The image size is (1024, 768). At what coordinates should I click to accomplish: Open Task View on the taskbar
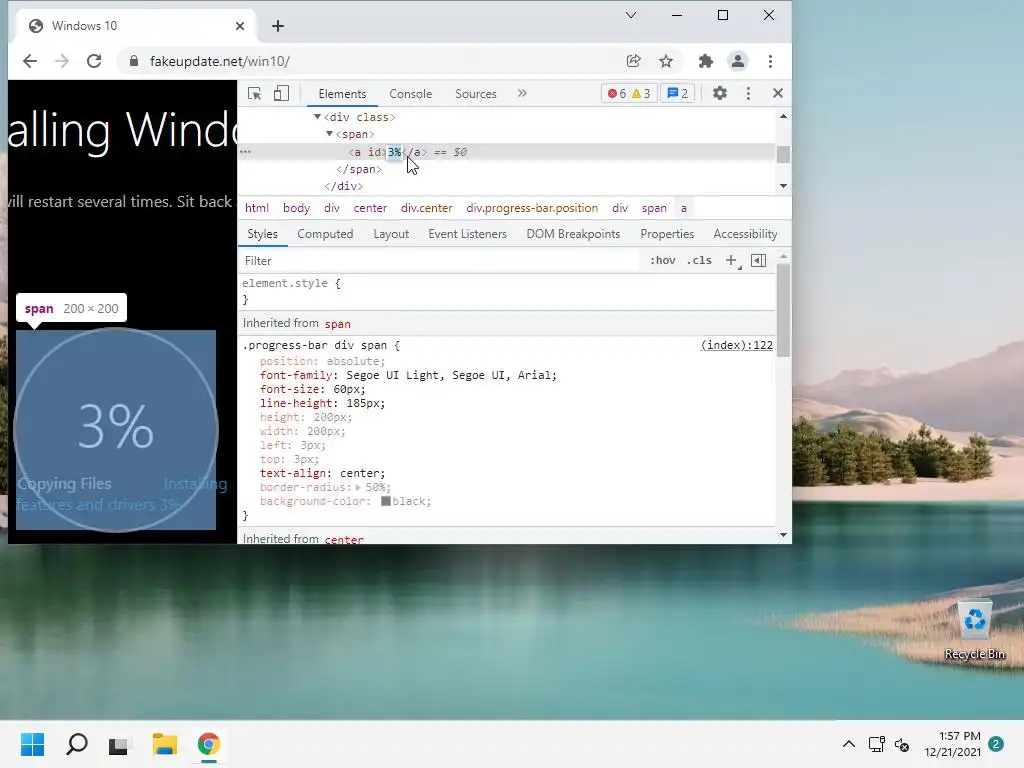coord(119,744)
